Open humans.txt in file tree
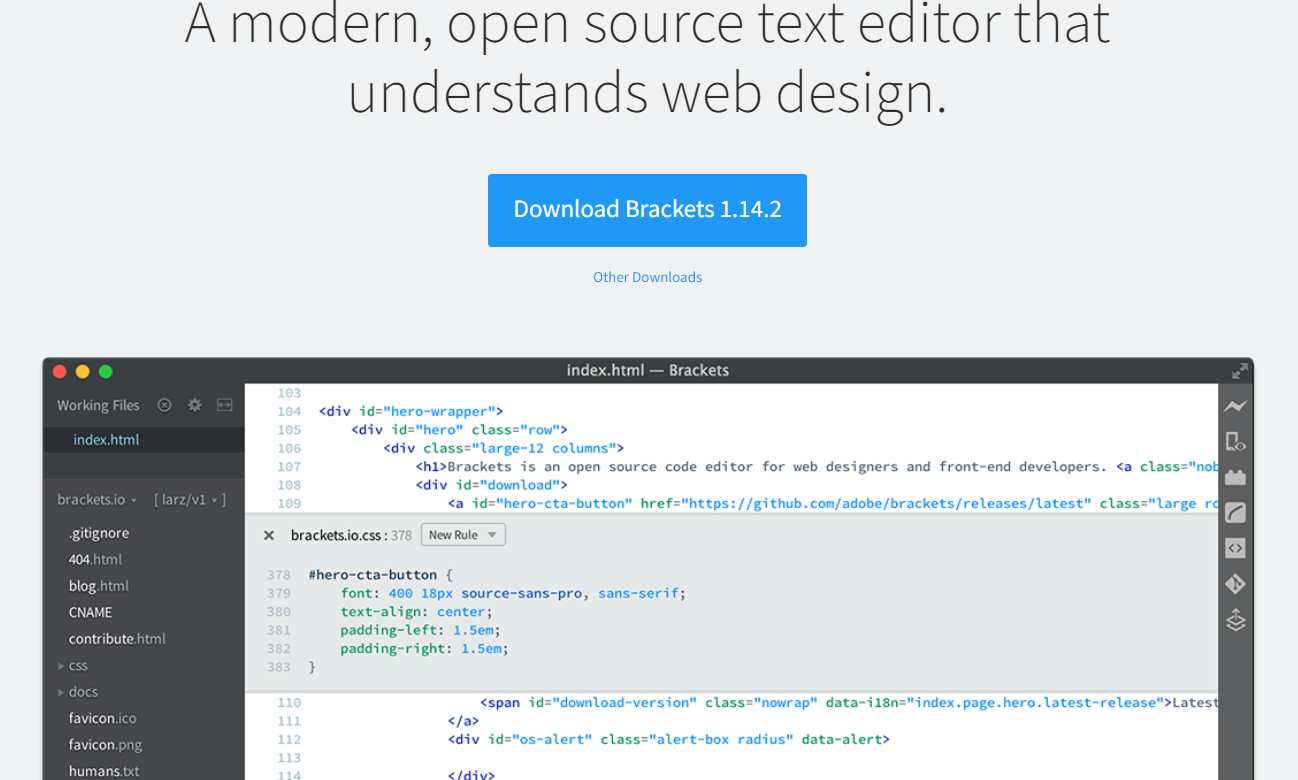 pos(104,771)
